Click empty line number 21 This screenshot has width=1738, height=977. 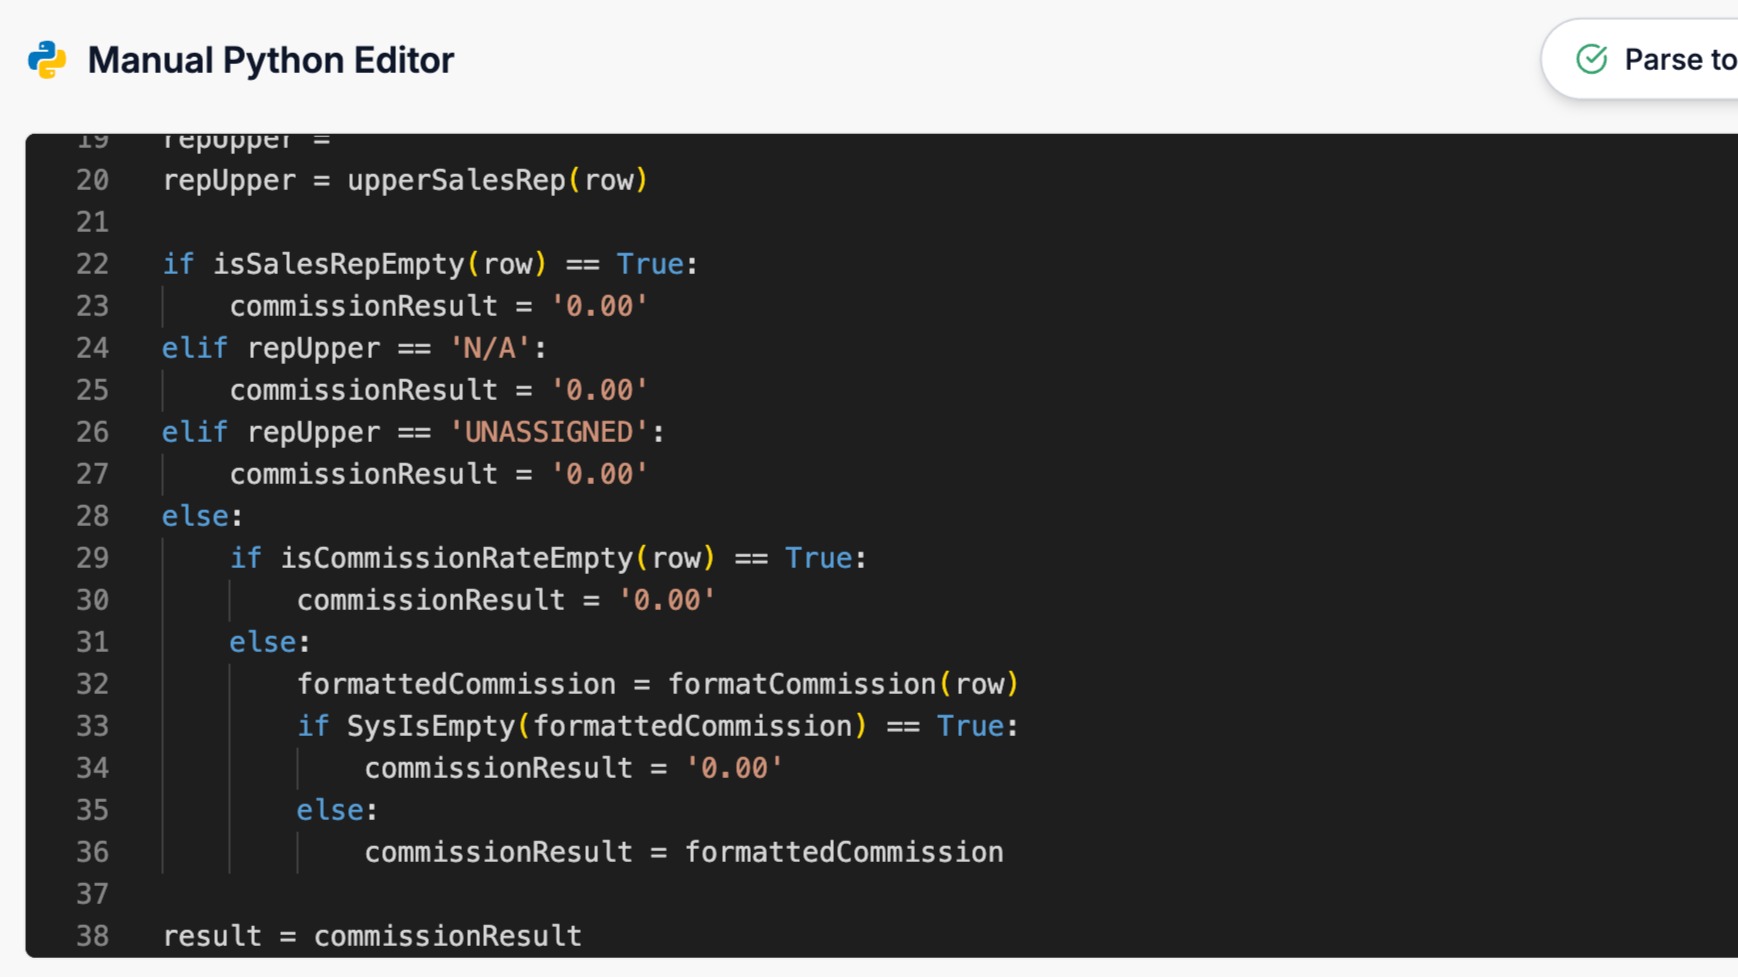pyautogui.click(x=92, y=222)
